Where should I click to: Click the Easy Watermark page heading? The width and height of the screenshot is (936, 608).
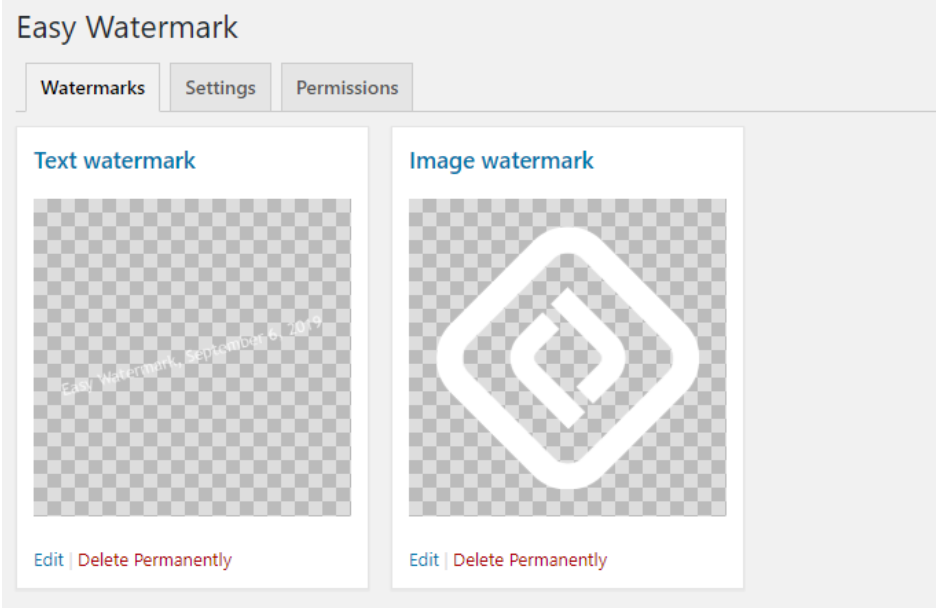[127, 28]
